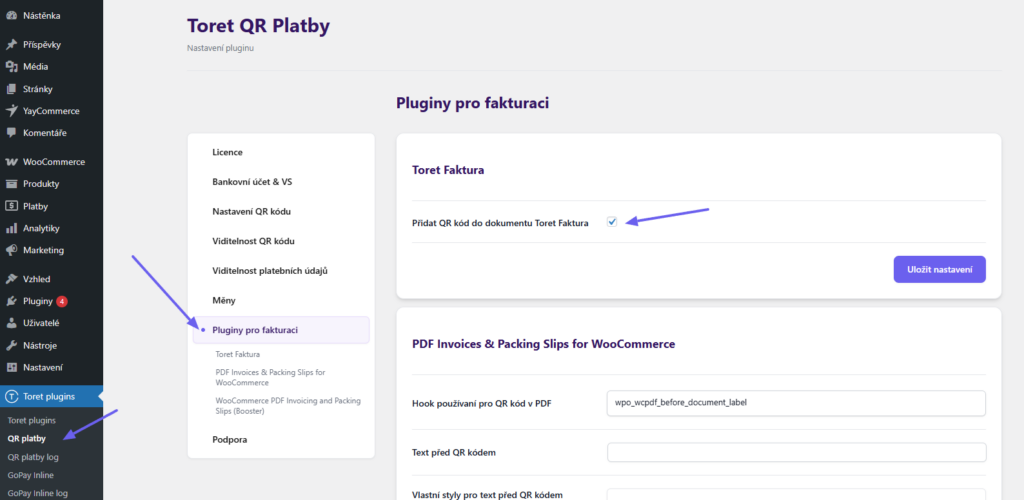This screenshot has width=1024, height=500.
Task: Click the Toret plugins circled T icon
Action: (11, 396)
